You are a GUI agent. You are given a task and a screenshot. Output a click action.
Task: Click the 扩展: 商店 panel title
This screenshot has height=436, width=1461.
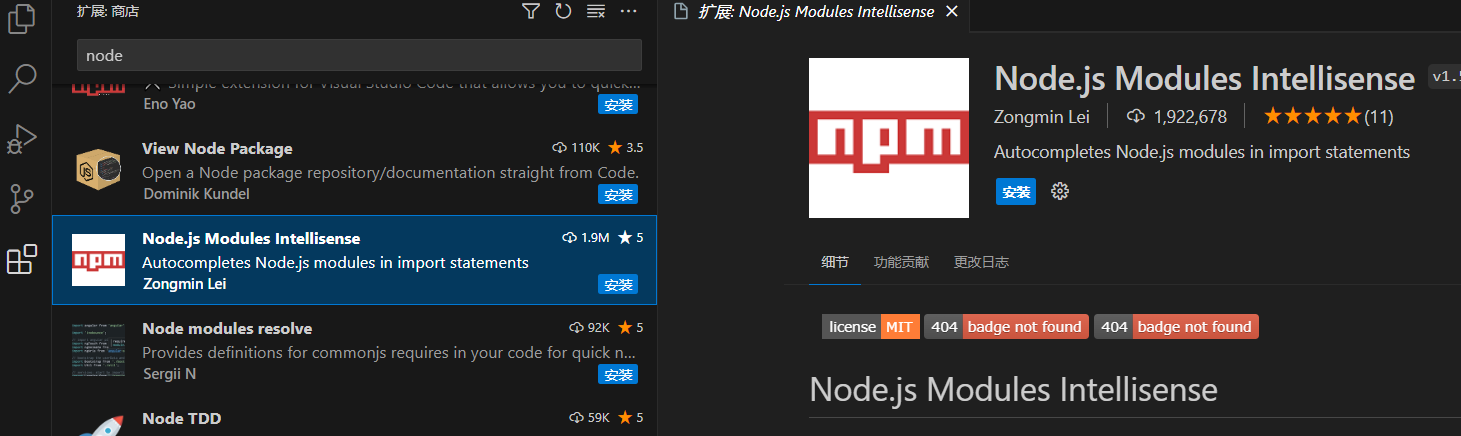108,11
